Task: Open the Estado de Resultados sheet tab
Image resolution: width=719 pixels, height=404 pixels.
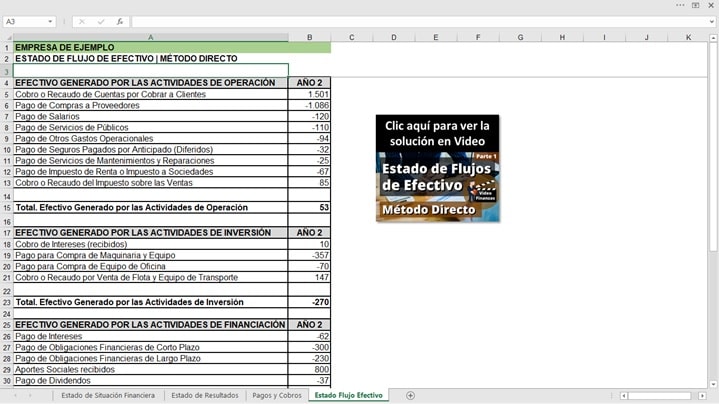Action: point(205,396)
